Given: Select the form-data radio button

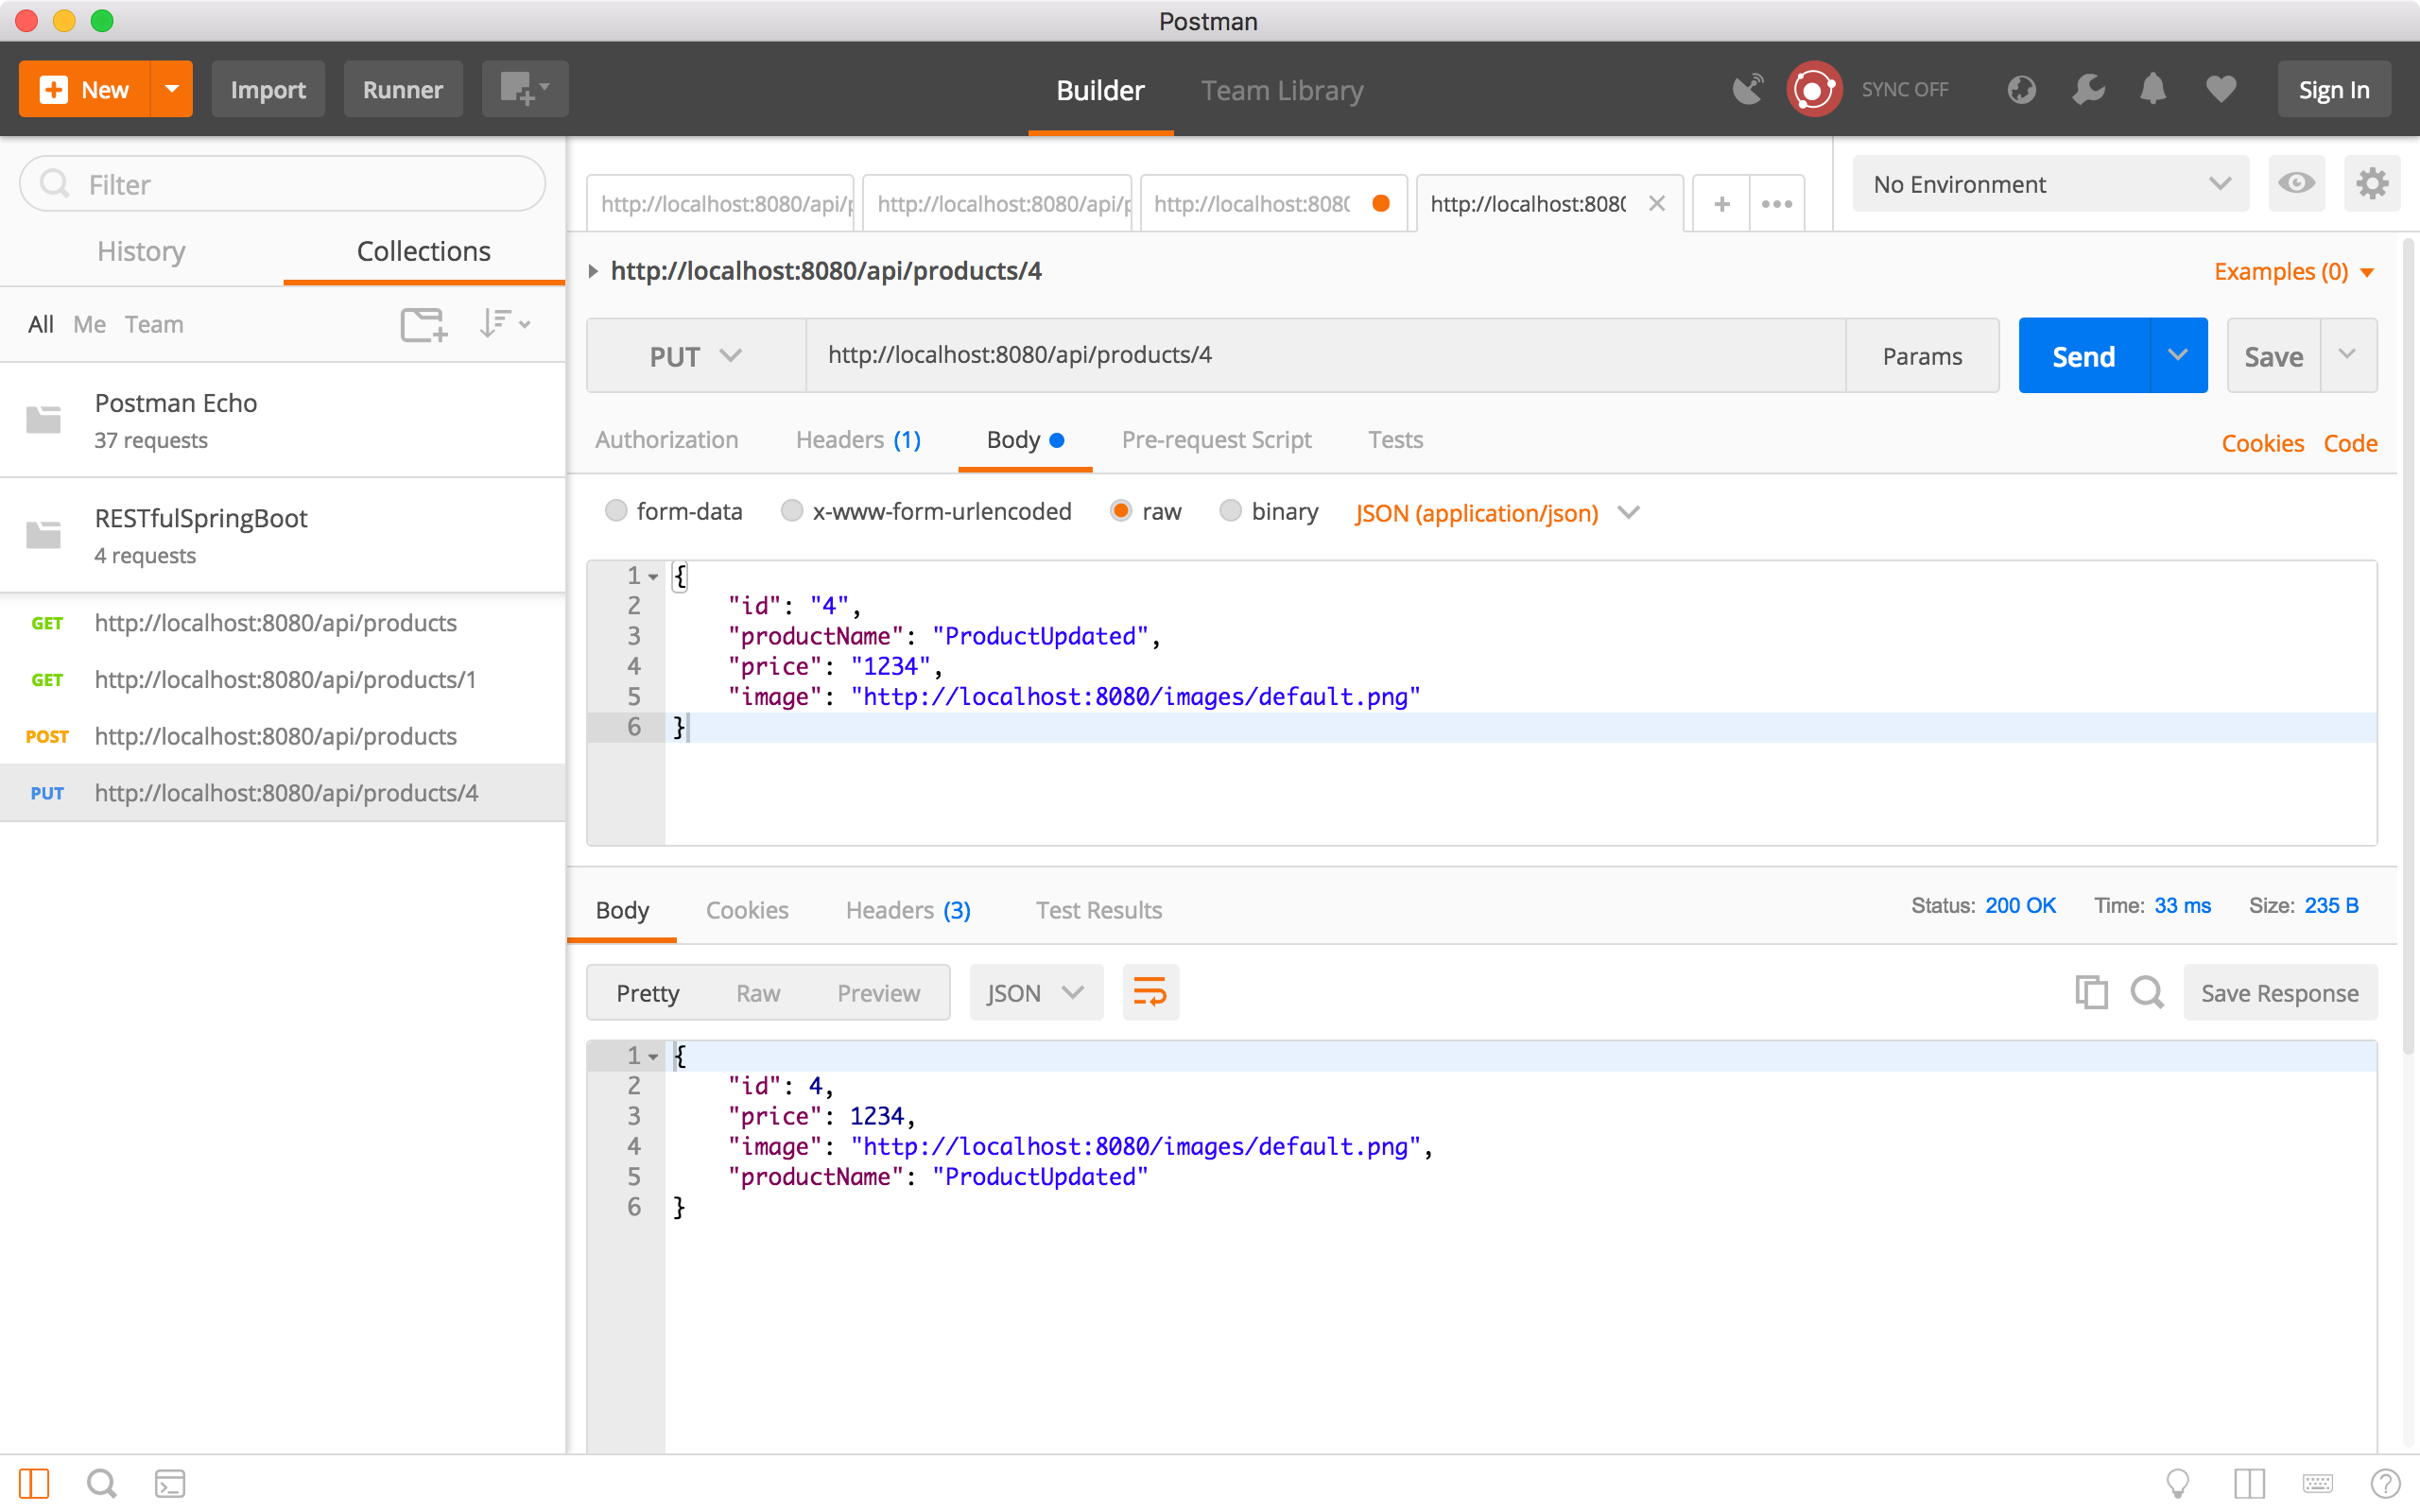Looking at the screenshot, I should tap(616, 511).
